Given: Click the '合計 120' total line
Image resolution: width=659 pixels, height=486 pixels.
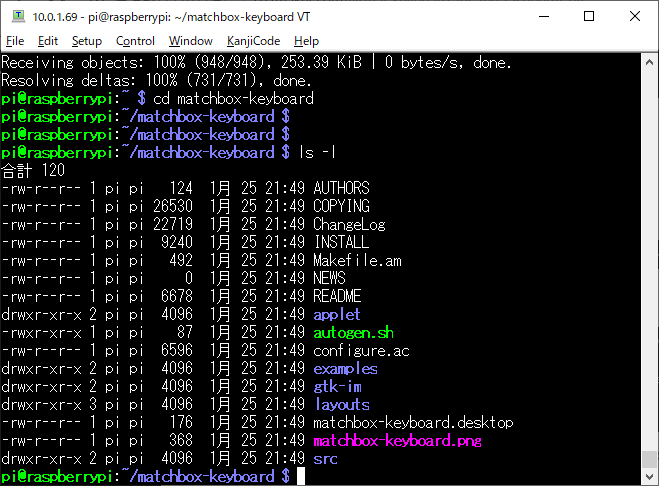Looking at the screenshot, I should [x=33, y=170].
